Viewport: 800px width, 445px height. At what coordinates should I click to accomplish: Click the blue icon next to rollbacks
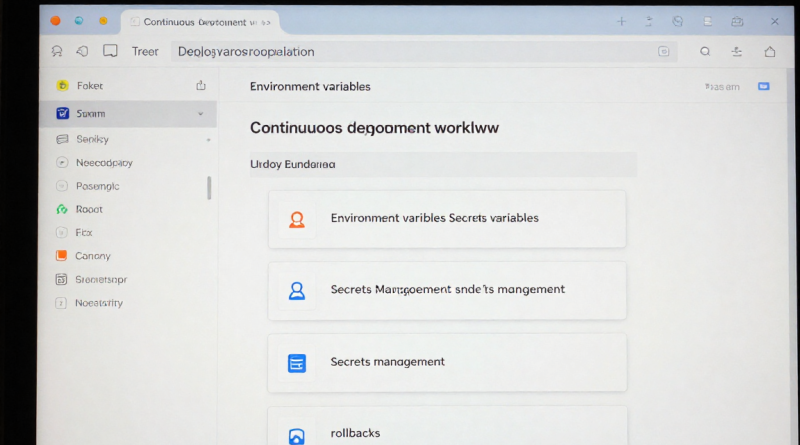296,435
